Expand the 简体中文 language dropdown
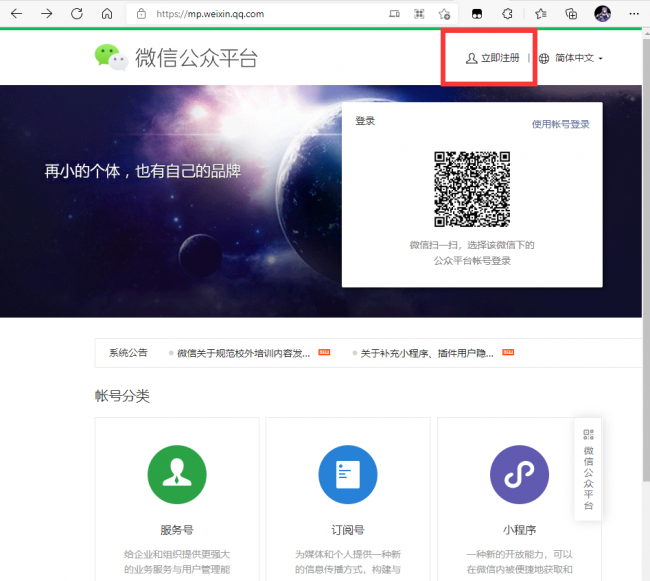This screenshot has height=581, width=650. click(x=579, y=58)
